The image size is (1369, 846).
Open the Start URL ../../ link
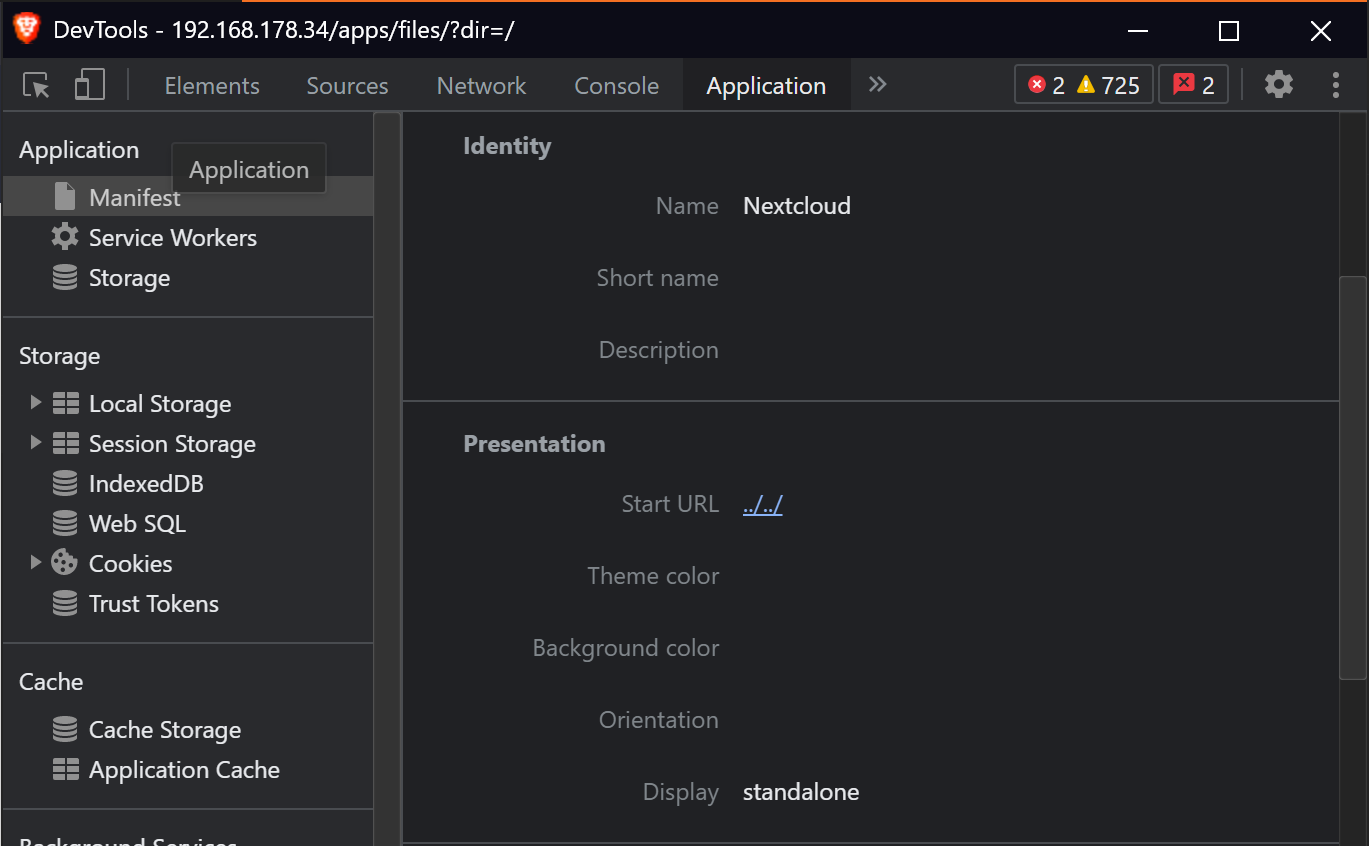[x=763, y=504]
